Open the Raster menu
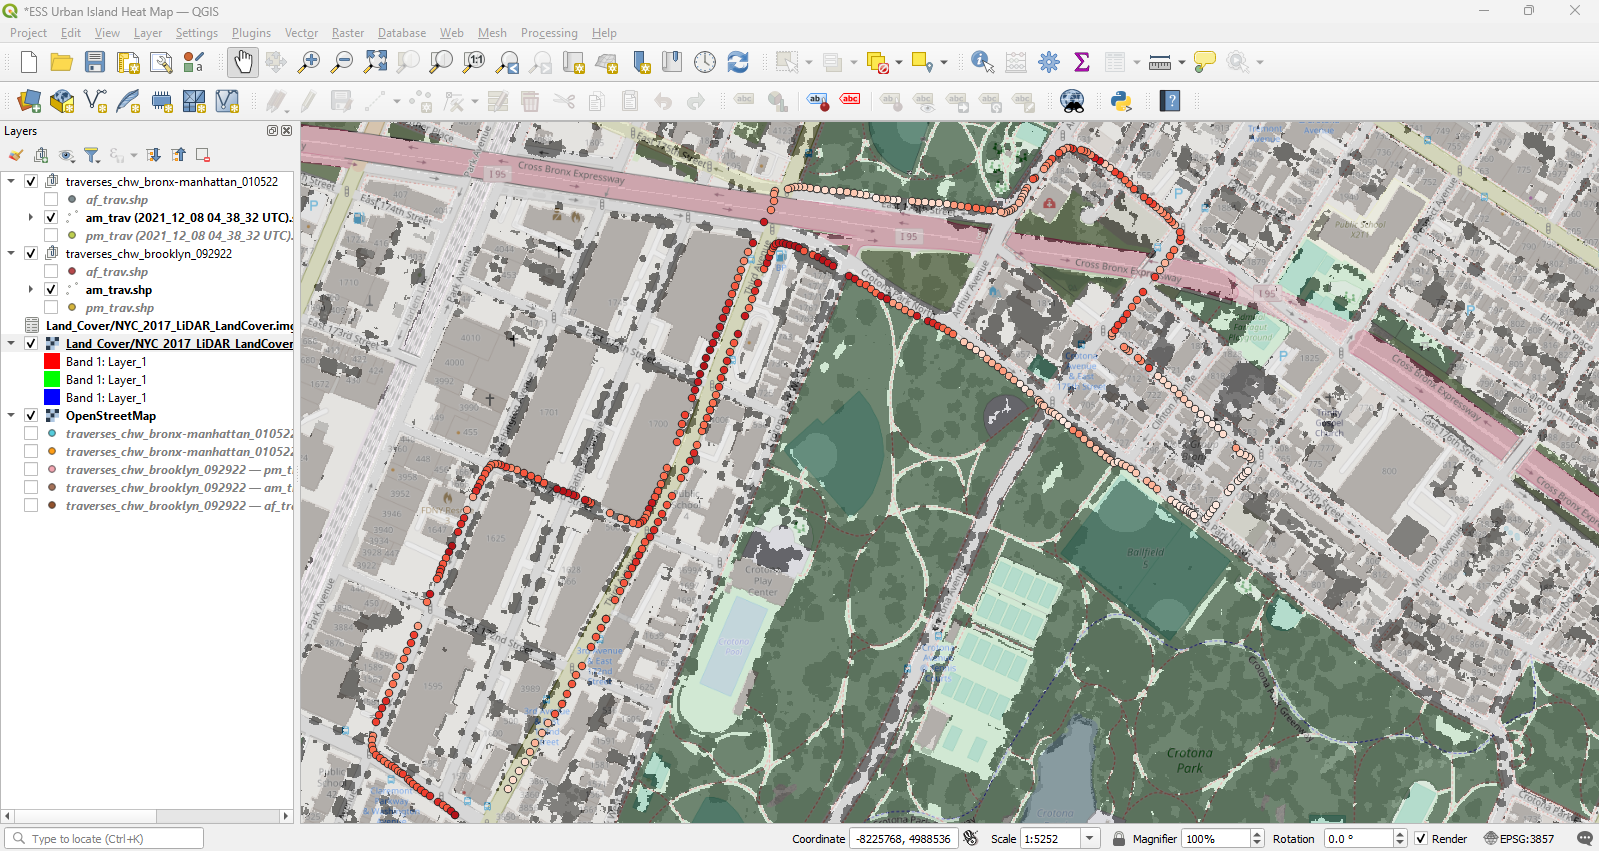1599x851 pixels. 348,33
